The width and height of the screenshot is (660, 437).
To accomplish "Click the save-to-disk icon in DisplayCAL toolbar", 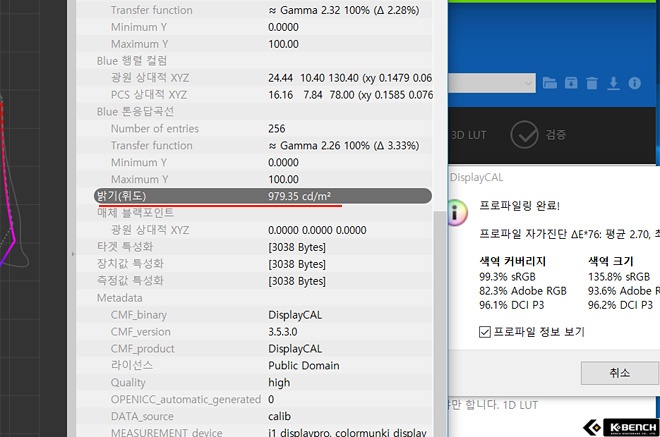I will [x=571, y=83].
